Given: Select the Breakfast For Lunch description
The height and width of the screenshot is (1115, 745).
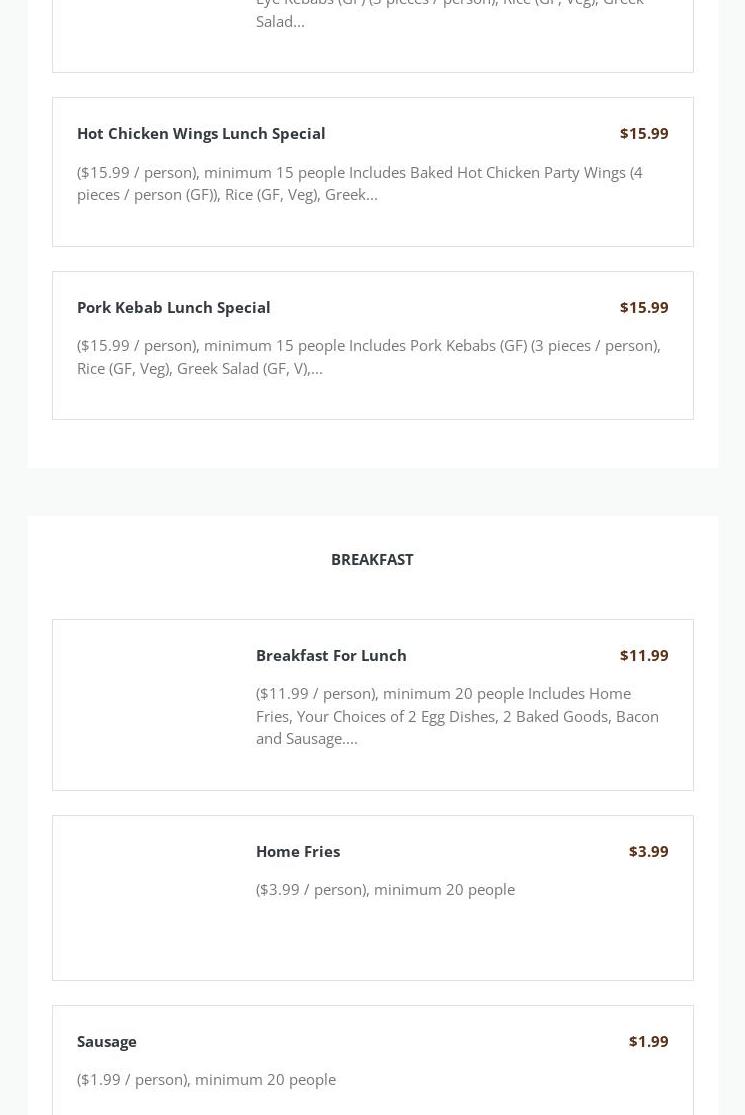Looking at the screenshot, I should pos(457,715).
